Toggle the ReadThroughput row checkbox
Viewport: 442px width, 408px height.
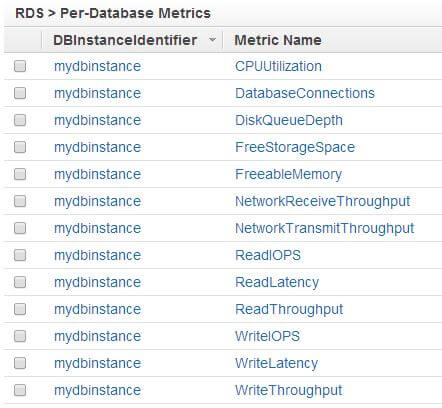[x=20, y=309]
